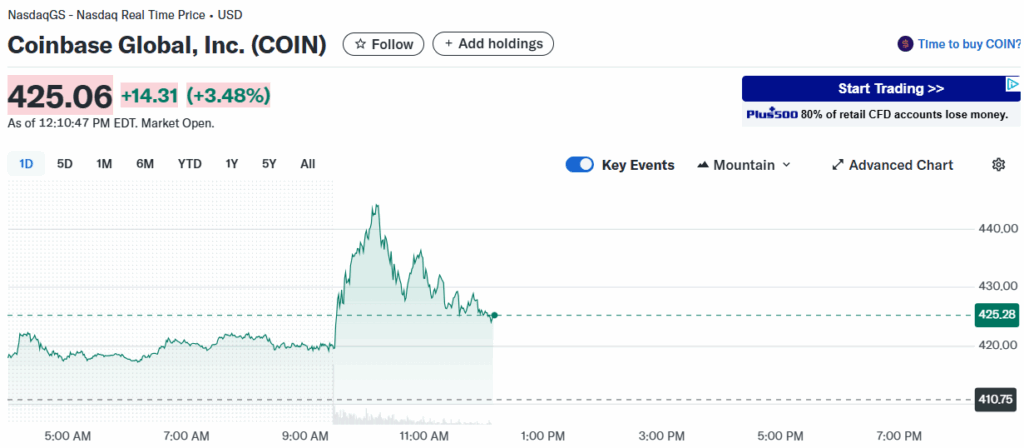Show the 1M chart range
Screen dimensions: 1024x448
point(104,164)
